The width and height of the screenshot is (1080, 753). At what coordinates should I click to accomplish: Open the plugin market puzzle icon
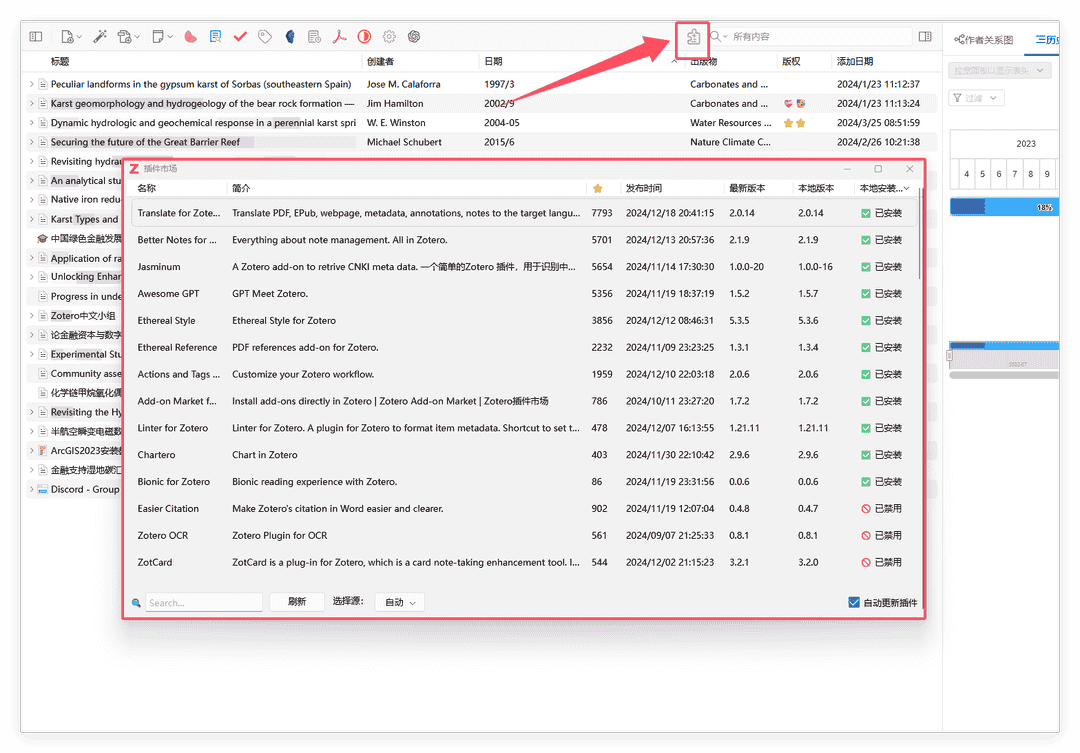click(693, 37)
